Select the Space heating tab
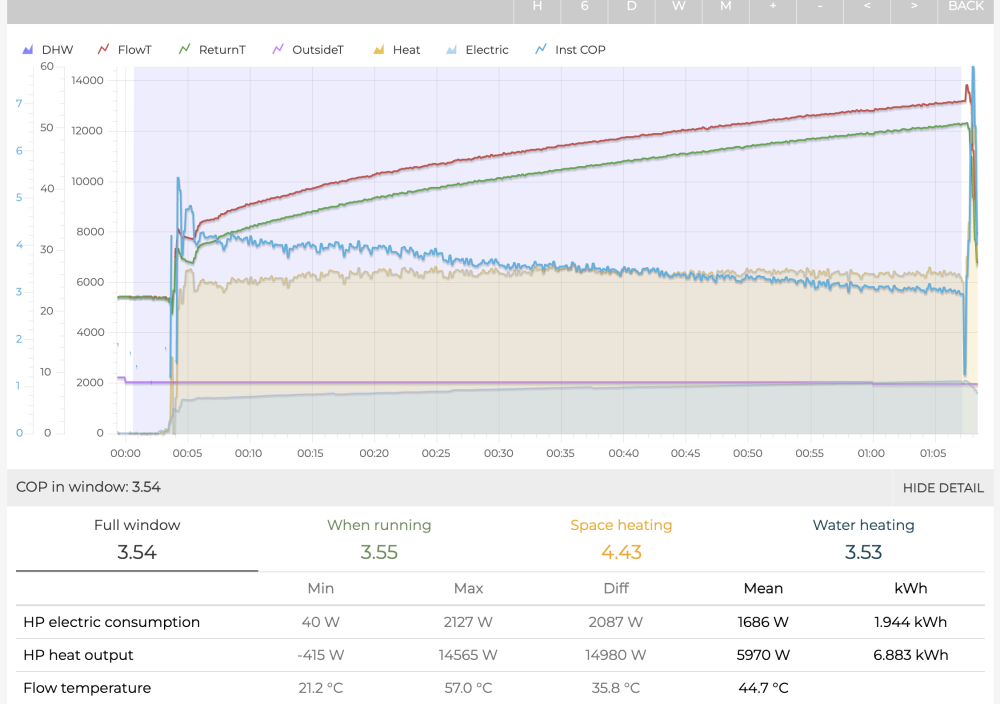The image size is (1000, 704). pyautogui.click(x=621, y=539)
